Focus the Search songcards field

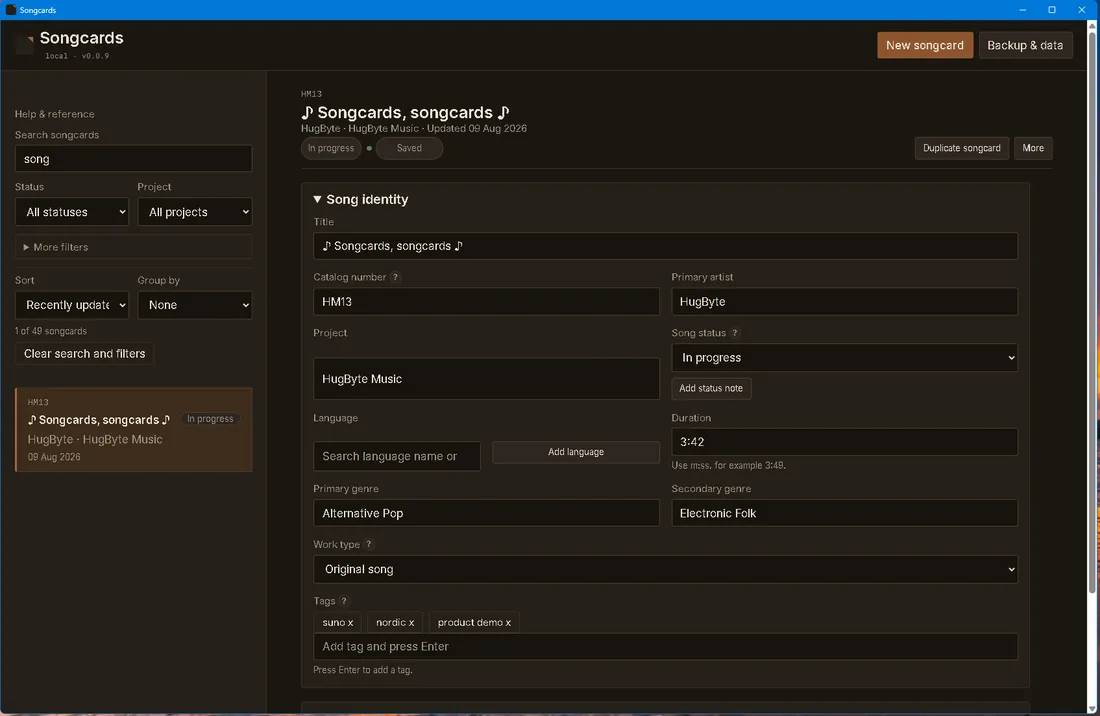pos(133,158)
